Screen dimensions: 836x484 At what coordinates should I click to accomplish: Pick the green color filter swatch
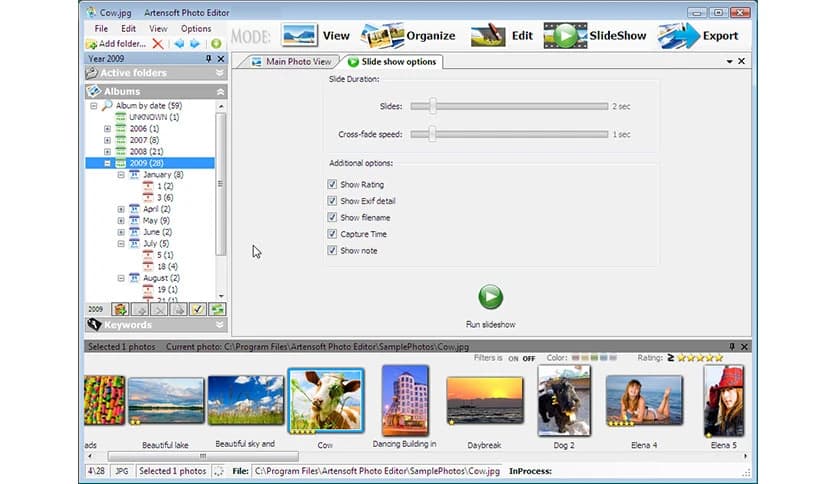(594, 358)
